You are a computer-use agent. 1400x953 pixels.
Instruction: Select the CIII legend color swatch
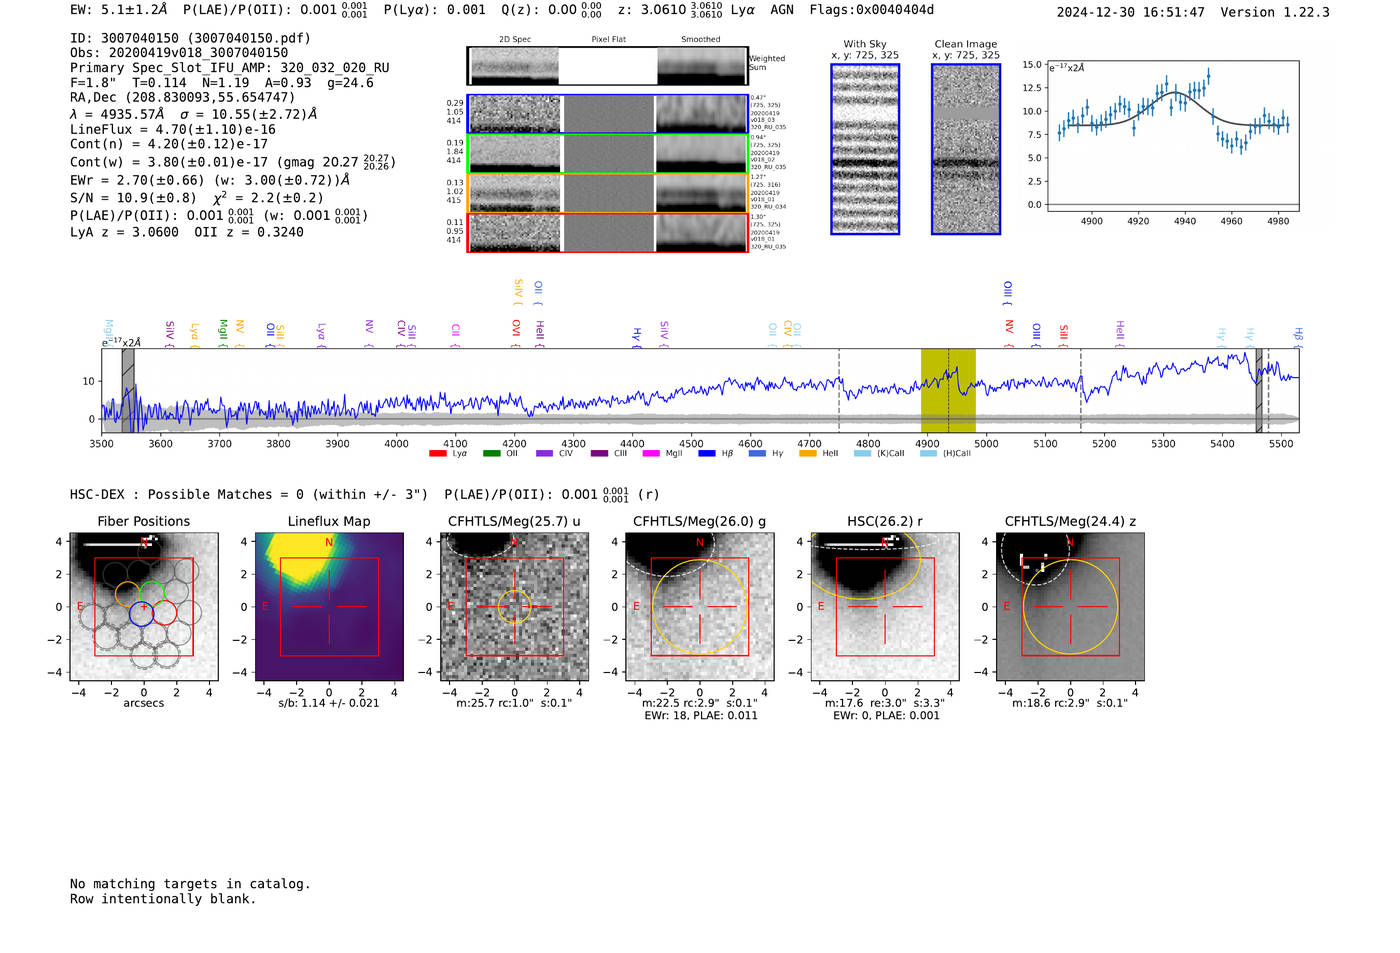coord(599,453)
